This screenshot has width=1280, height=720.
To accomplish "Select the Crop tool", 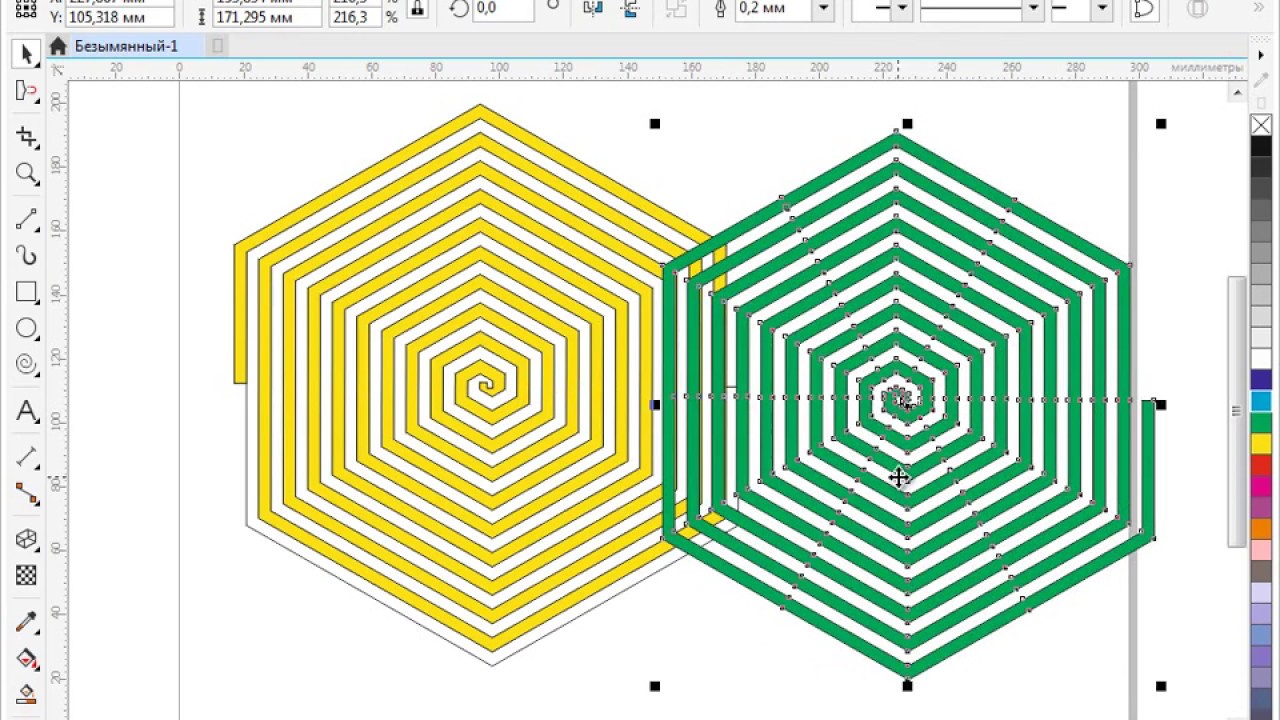I will click(27, 137).
